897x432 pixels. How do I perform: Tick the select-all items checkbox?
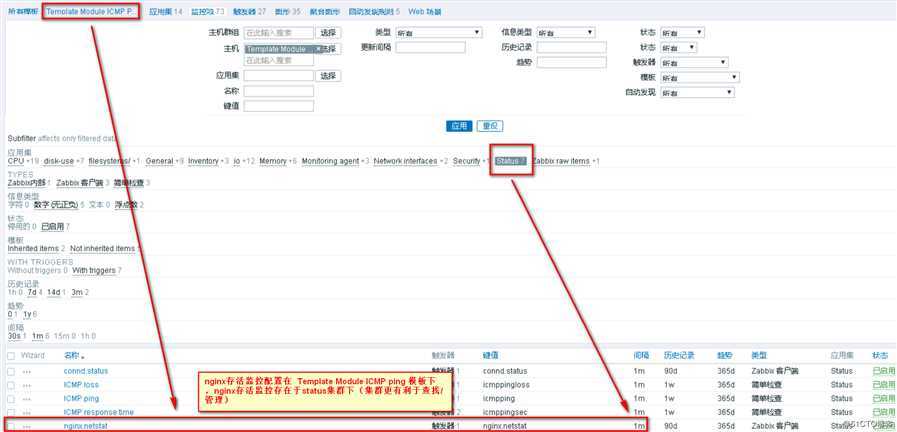[11, 356]
